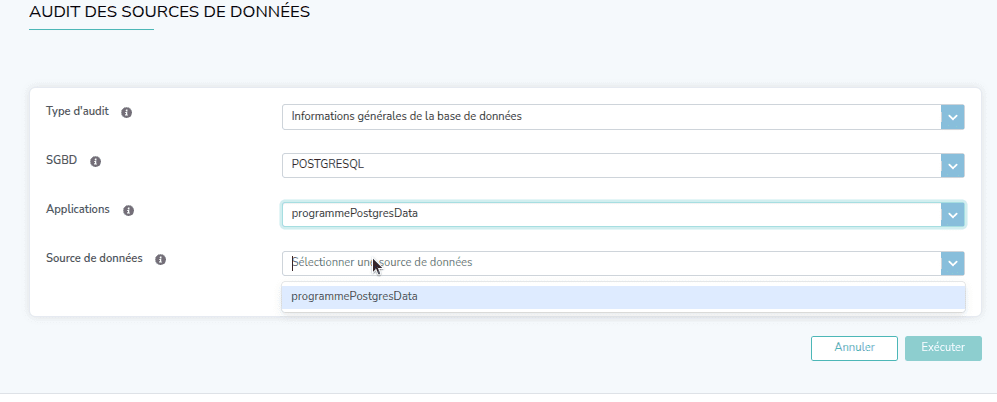Click the 'Source de données' label text
This screenshot has height=402, width=997.
94,258
